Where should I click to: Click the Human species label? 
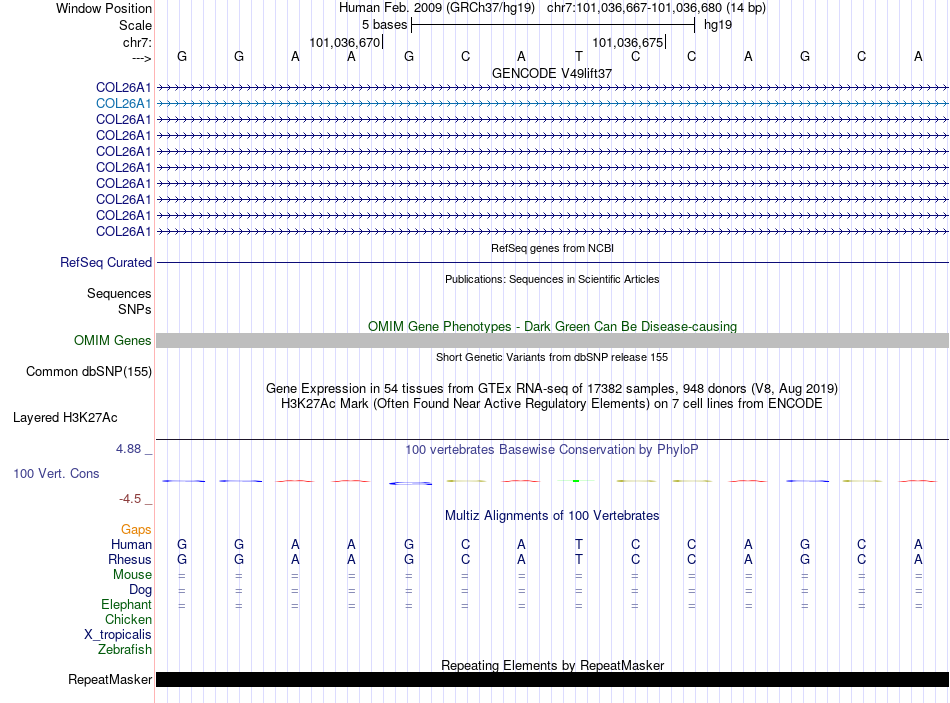tap(131, 544)
